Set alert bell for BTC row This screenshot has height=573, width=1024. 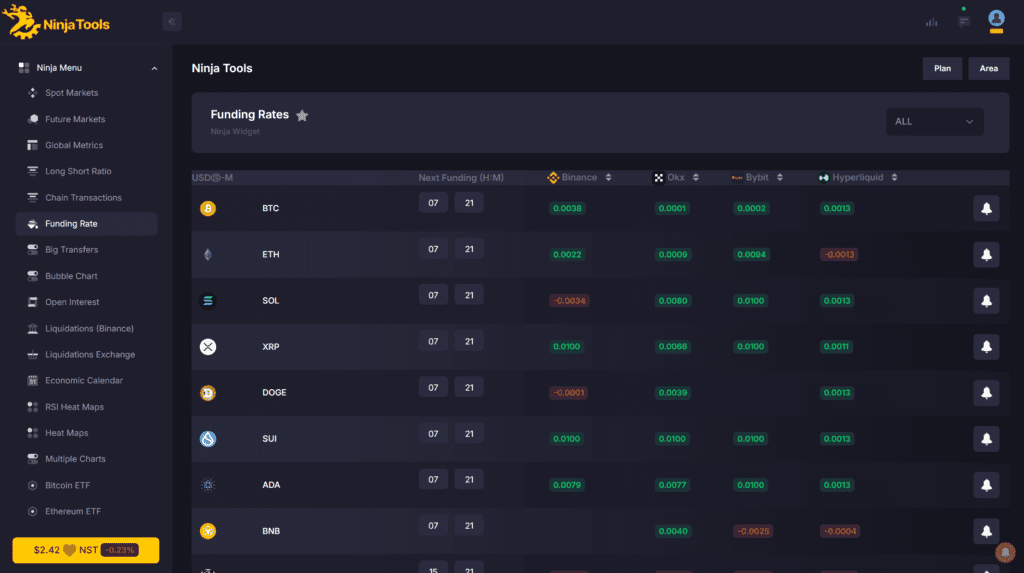986,208
